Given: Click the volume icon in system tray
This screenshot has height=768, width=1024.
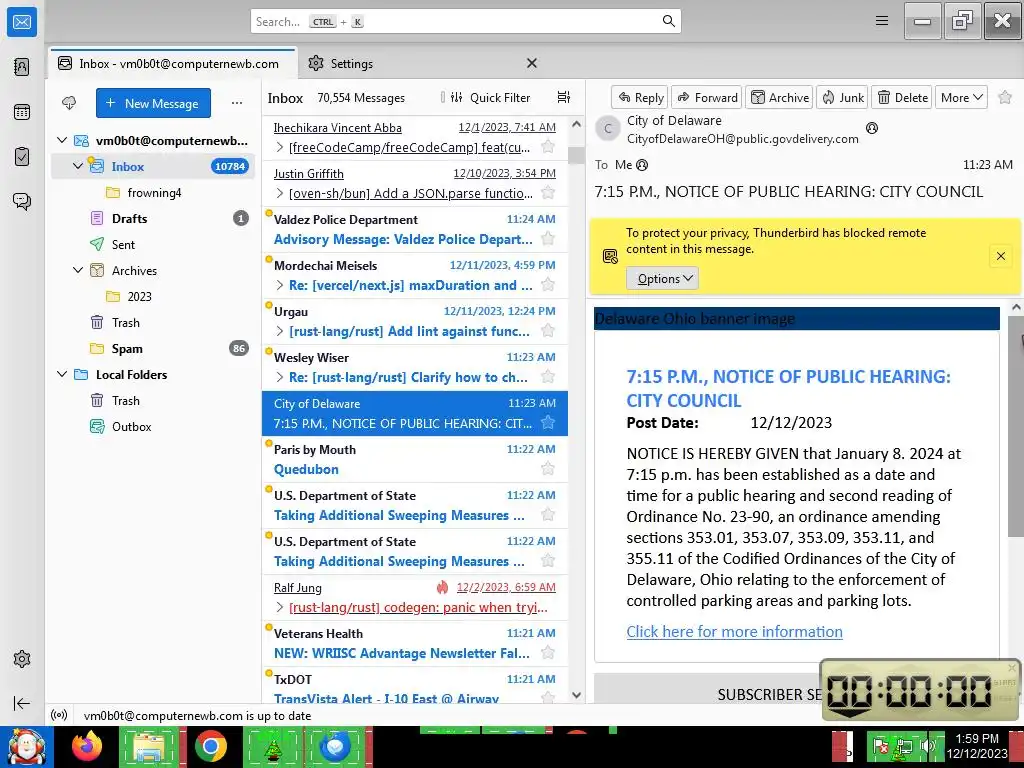Looking at the screenshot, I should (x=927, y=745).
